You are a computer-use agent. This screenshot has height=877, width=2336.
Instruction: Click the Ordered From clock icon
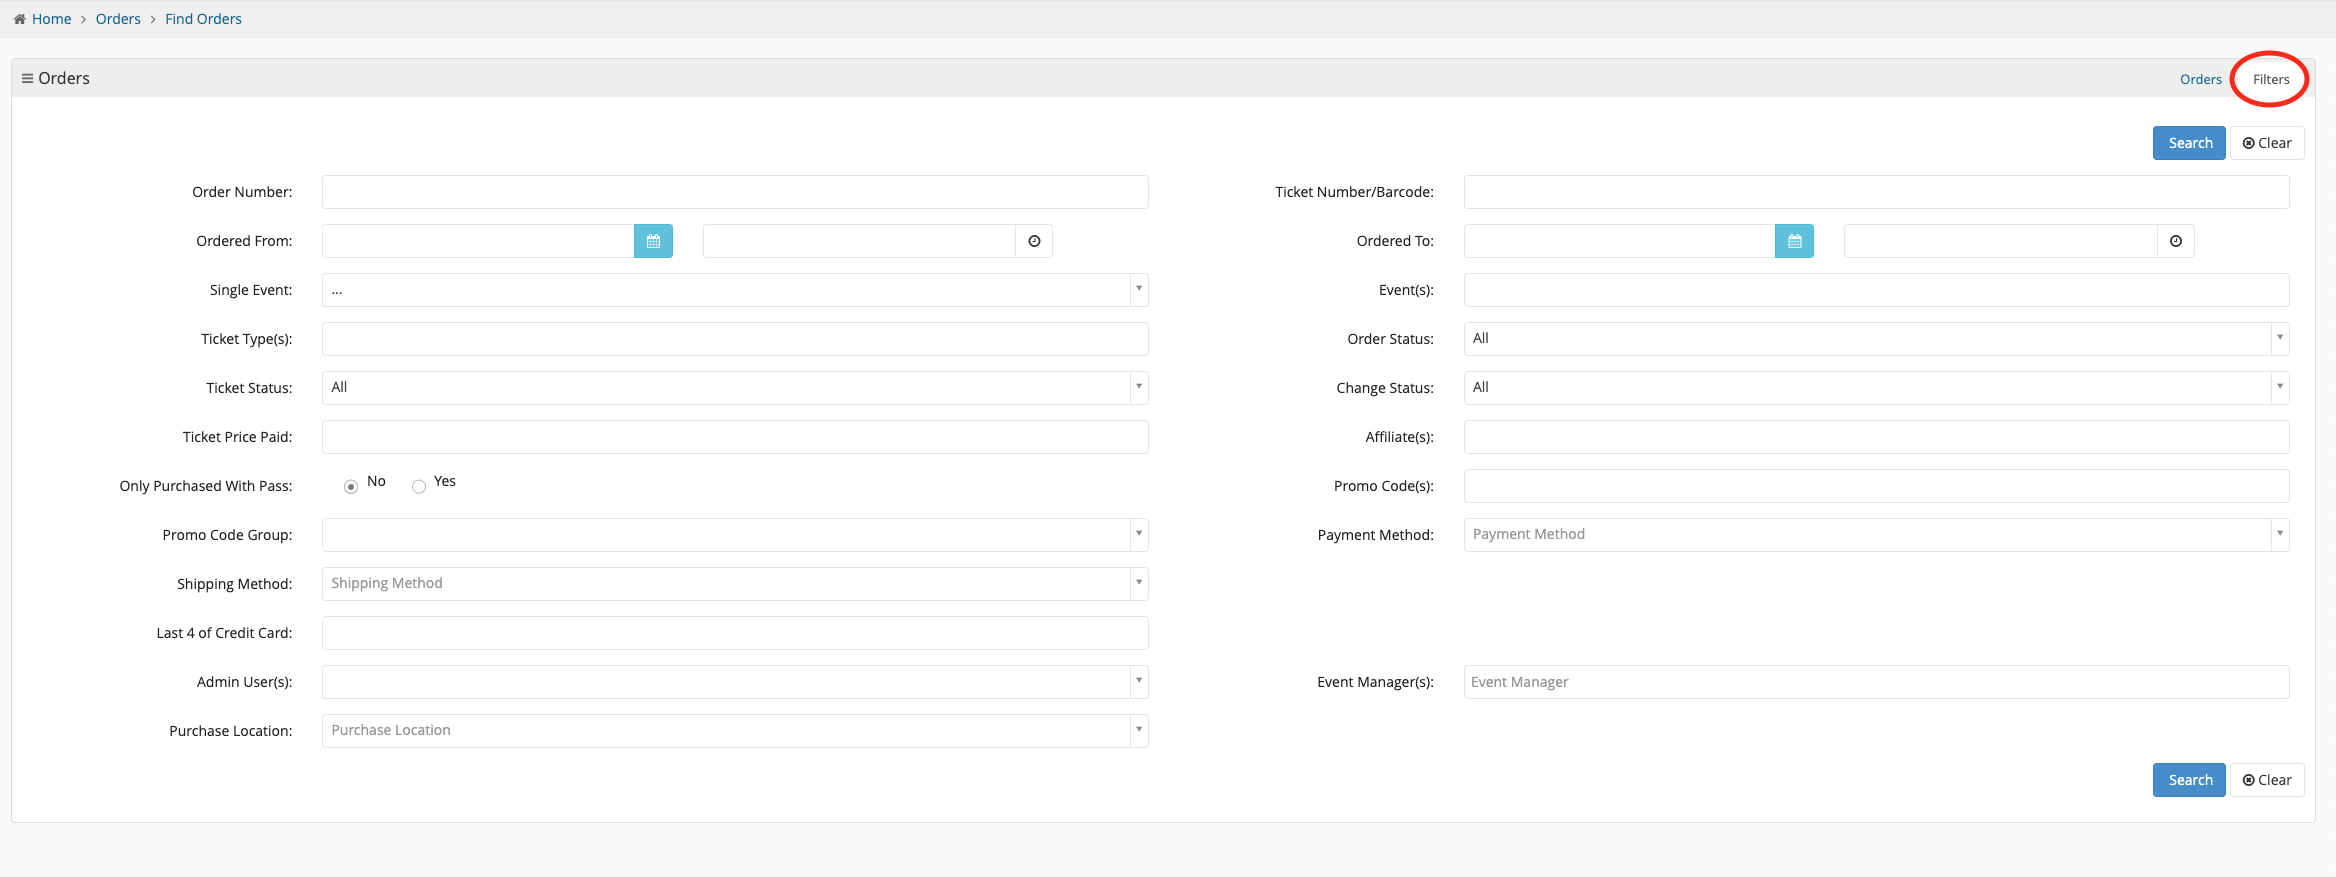click(1034, 241)
